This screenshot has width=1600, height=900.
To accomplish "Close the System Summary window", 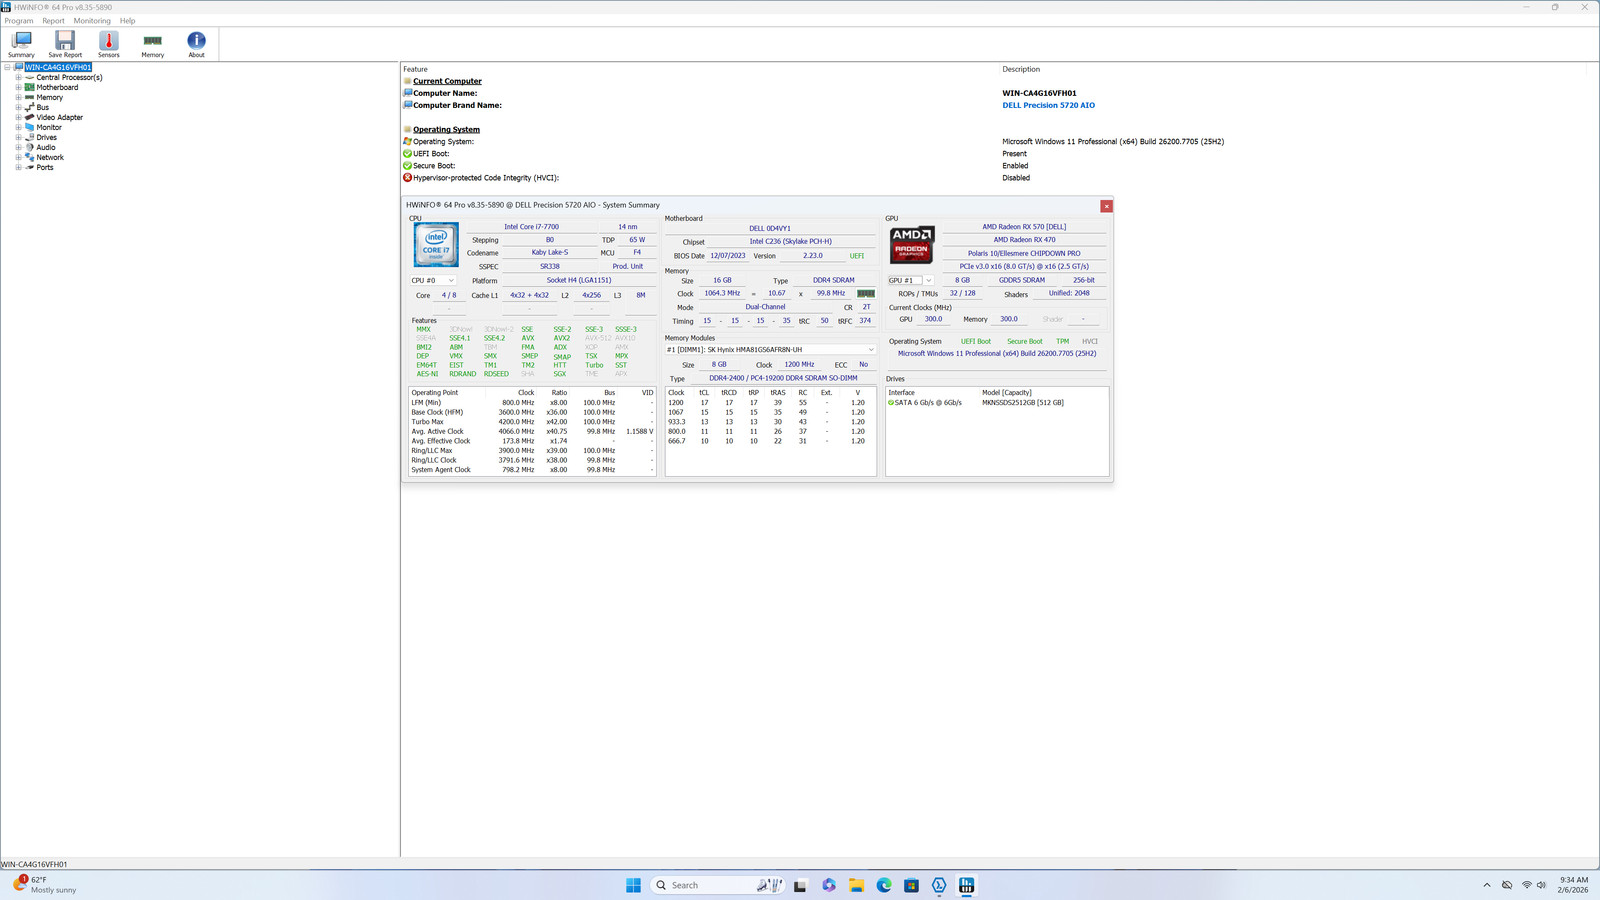I will click(1106, 206).
